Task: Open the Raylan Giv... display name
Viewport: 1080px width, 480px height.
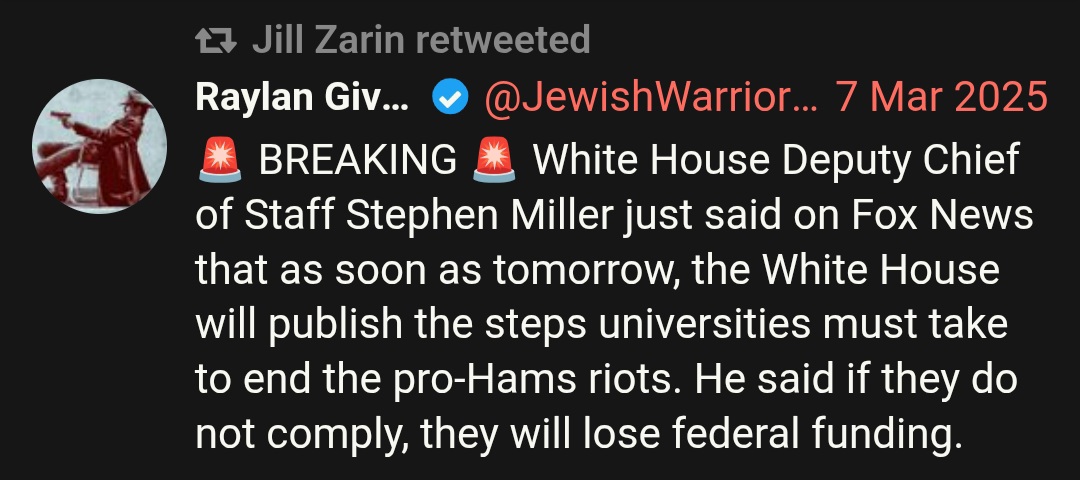Action: point(302,97)
